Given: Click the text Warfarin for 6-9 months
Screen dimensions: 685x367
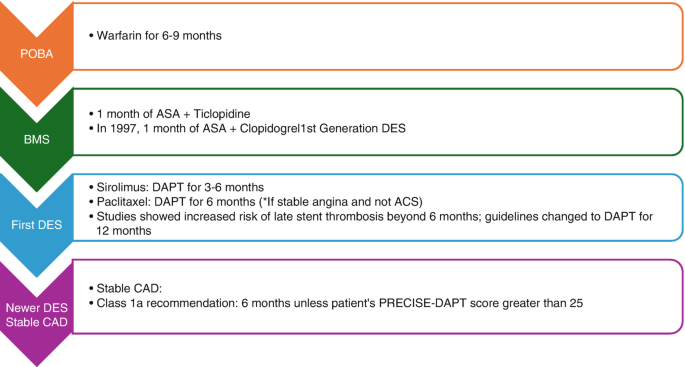Looking at the screenshot, I should [159, 35].
